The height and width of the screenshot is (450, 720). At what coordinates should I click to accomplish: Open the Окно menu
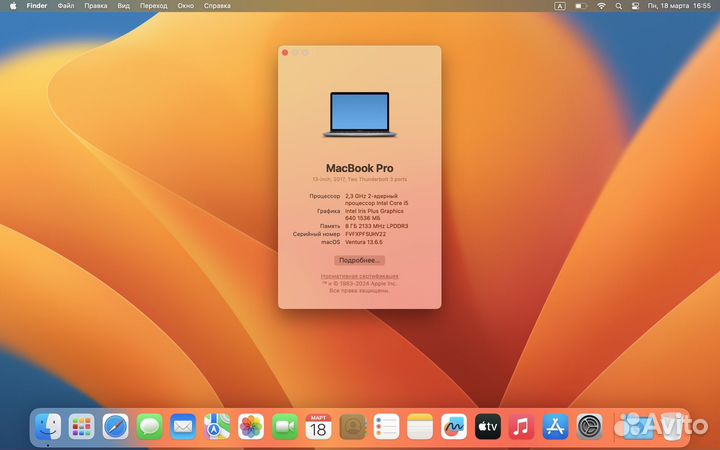coord(186,6)
